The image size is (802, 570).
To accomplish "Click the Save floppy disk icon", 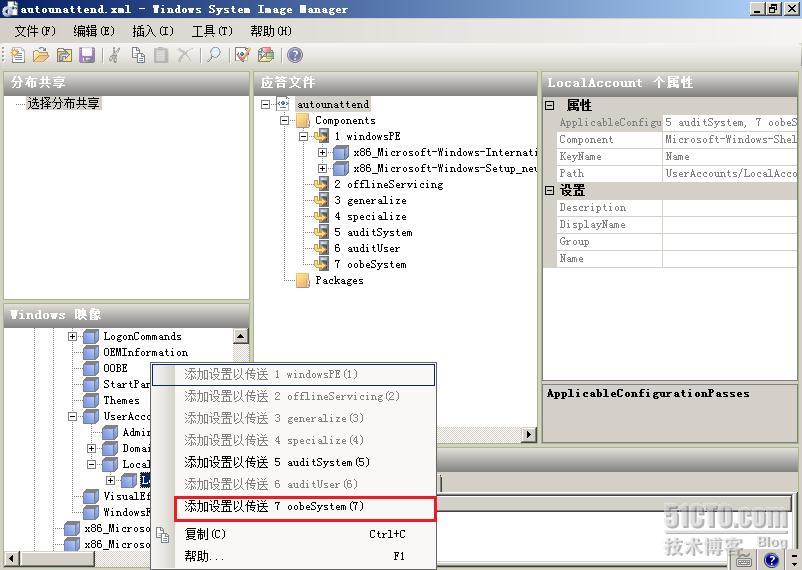I will point(87,55).
